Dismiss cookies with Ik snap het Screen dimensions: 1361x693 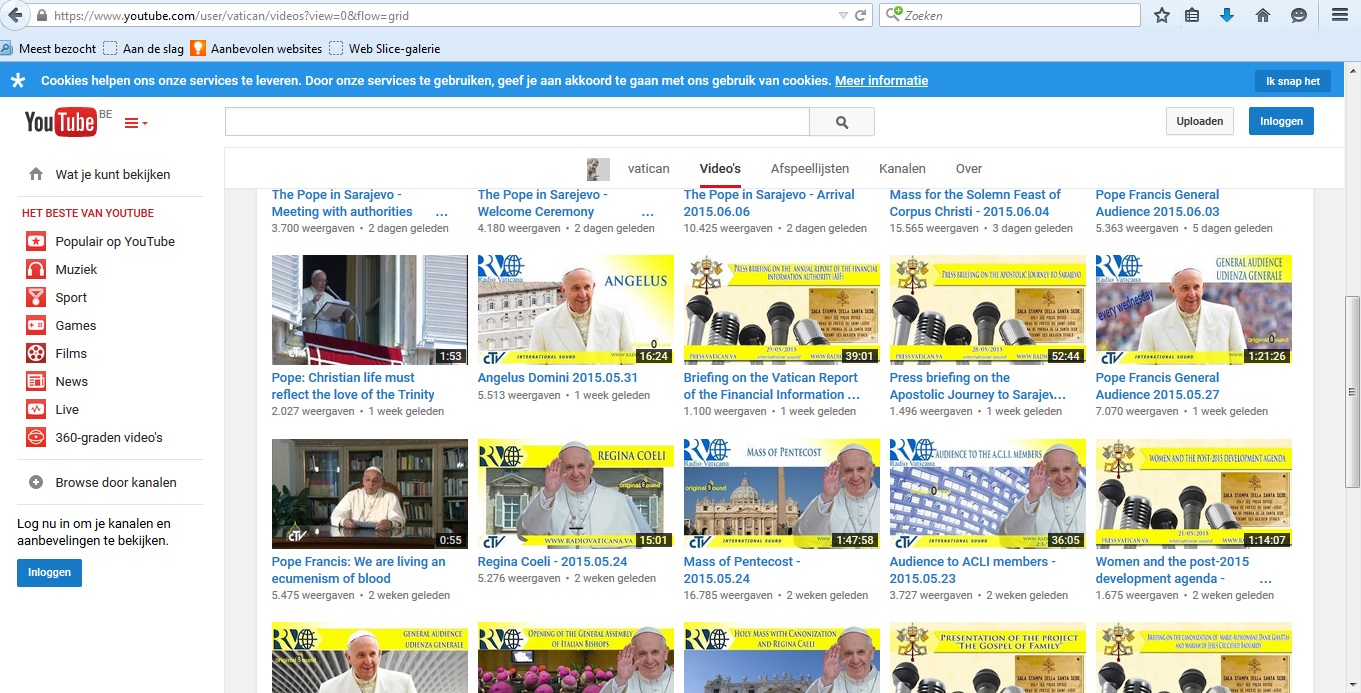(x=1292, y=81)
